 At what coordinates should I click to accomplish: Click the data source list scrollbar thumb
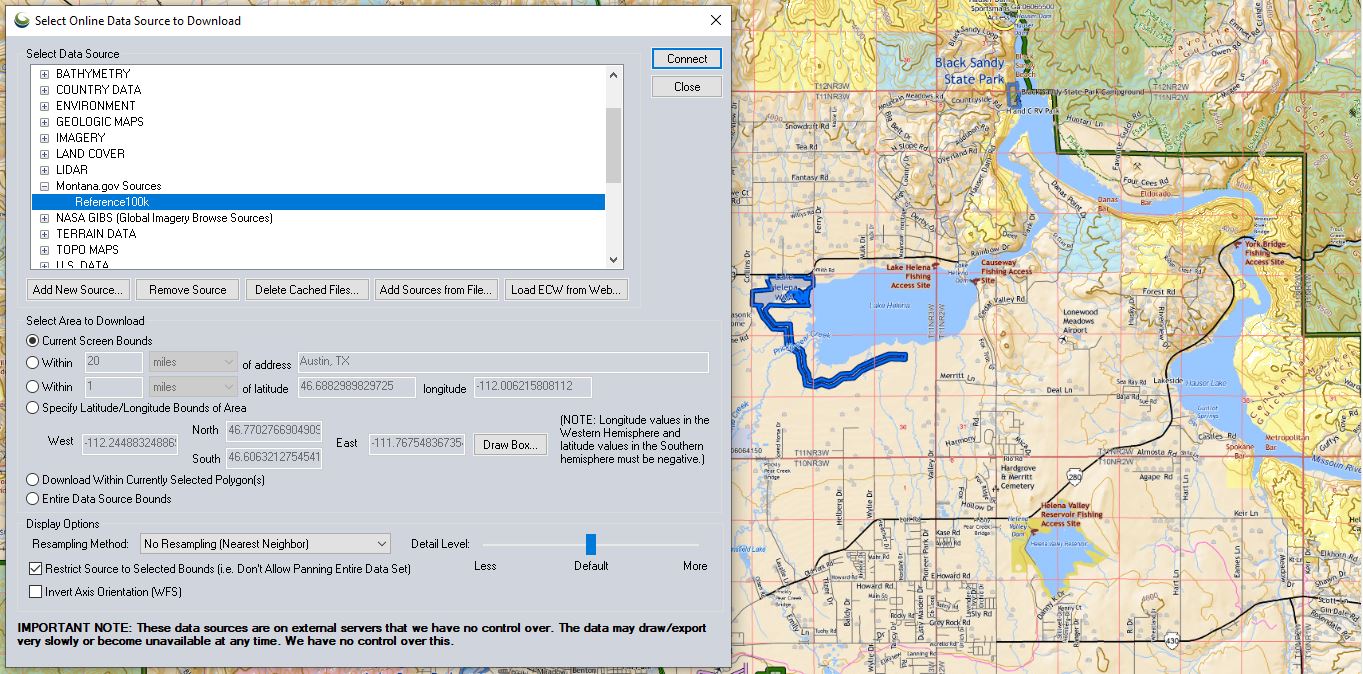point(614,146)
